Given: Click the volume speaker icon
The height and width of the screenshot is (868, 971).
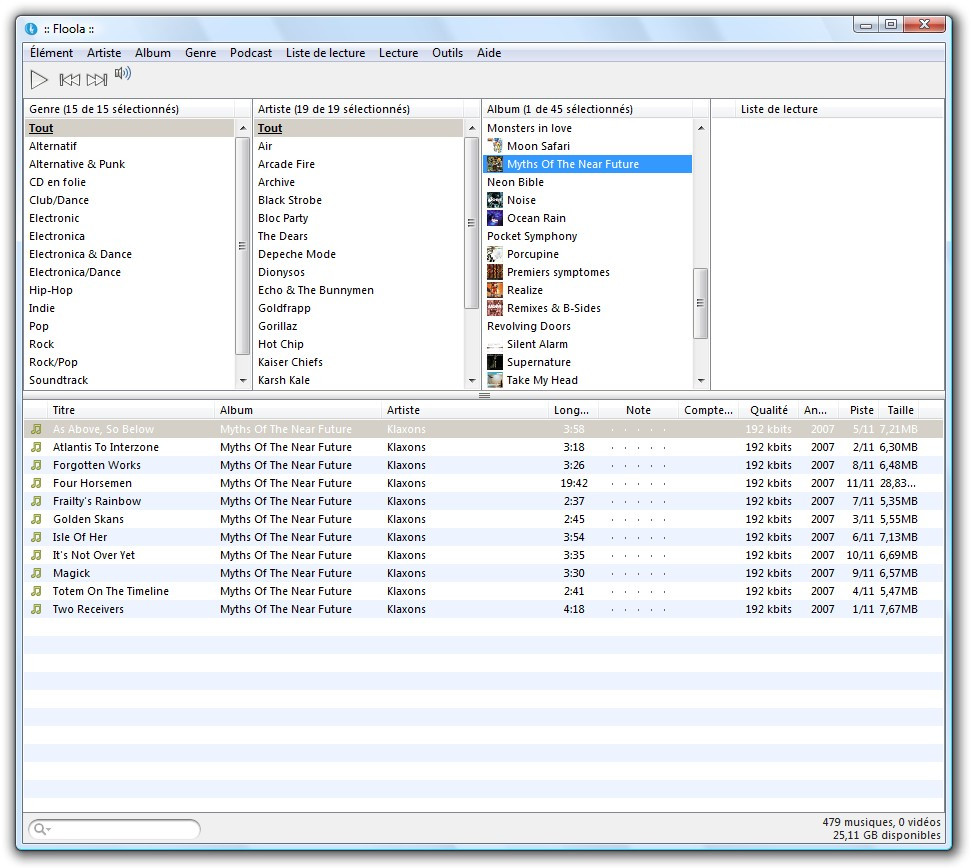Looking at the screenshot, I should [123, 73].
